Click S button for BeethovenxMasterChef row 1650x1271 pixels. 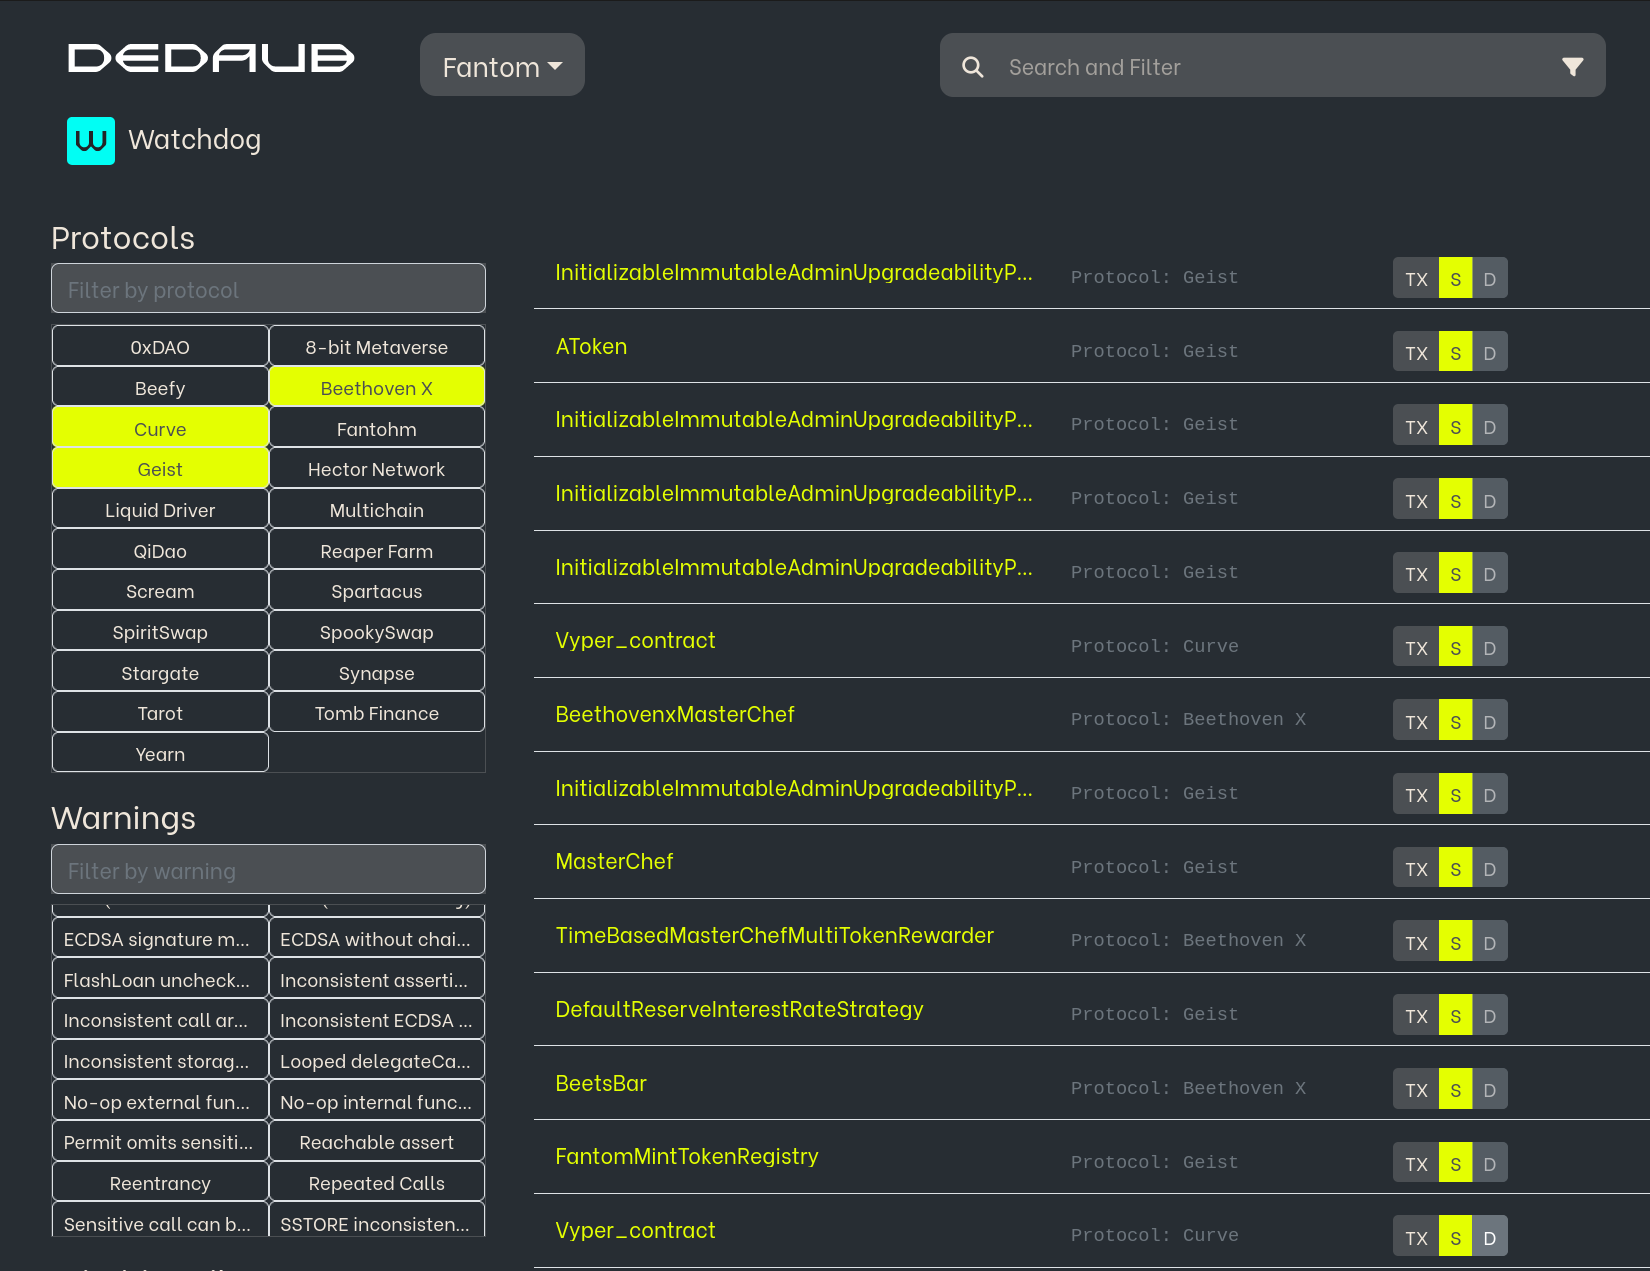[1455, 721]
